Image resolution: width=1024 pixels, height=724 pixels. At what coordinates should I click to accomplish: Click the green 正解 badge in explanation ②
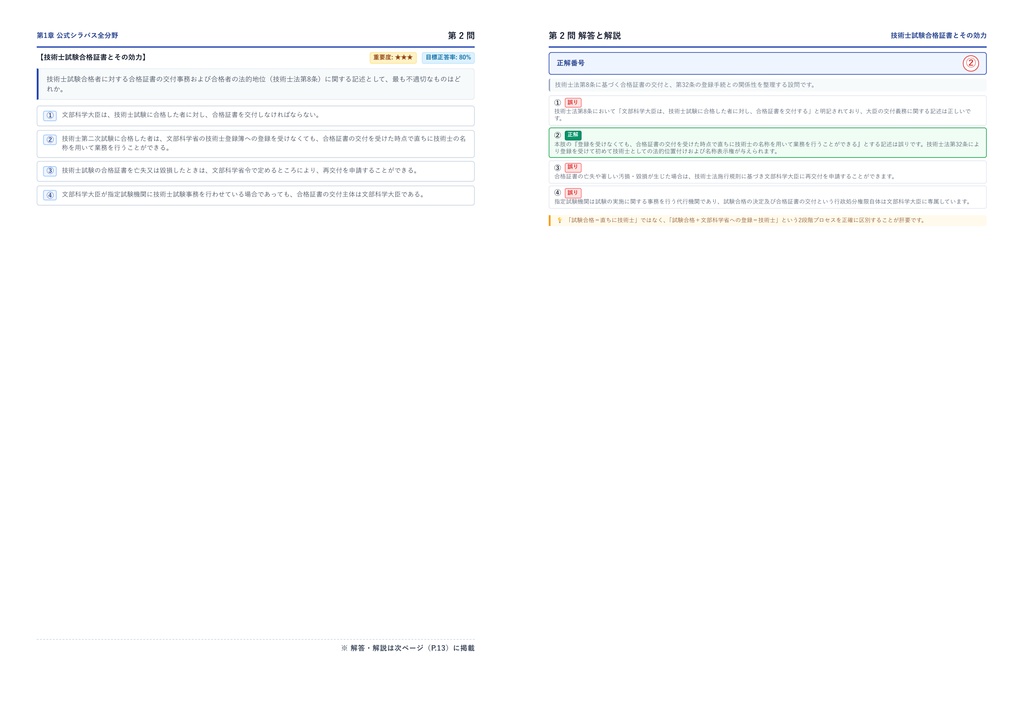point(573,135)
